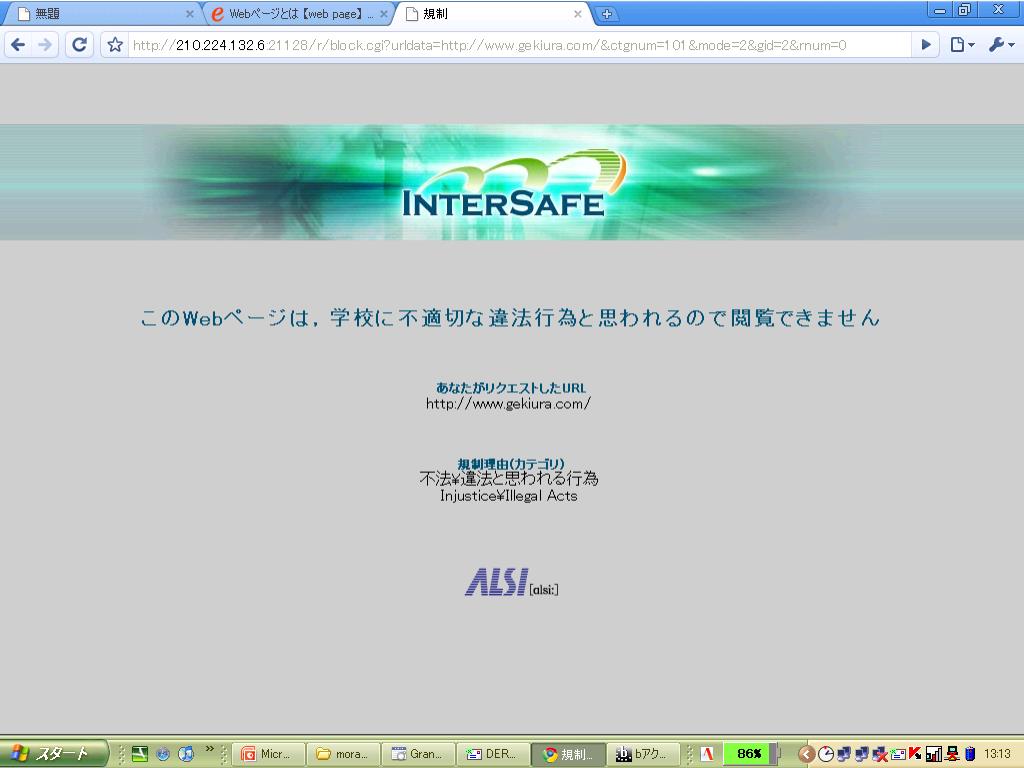Click the 規制... Chrome taskbar button
Image resolution: width=1024 pixels, height=768 pixels.
[568, 754]
